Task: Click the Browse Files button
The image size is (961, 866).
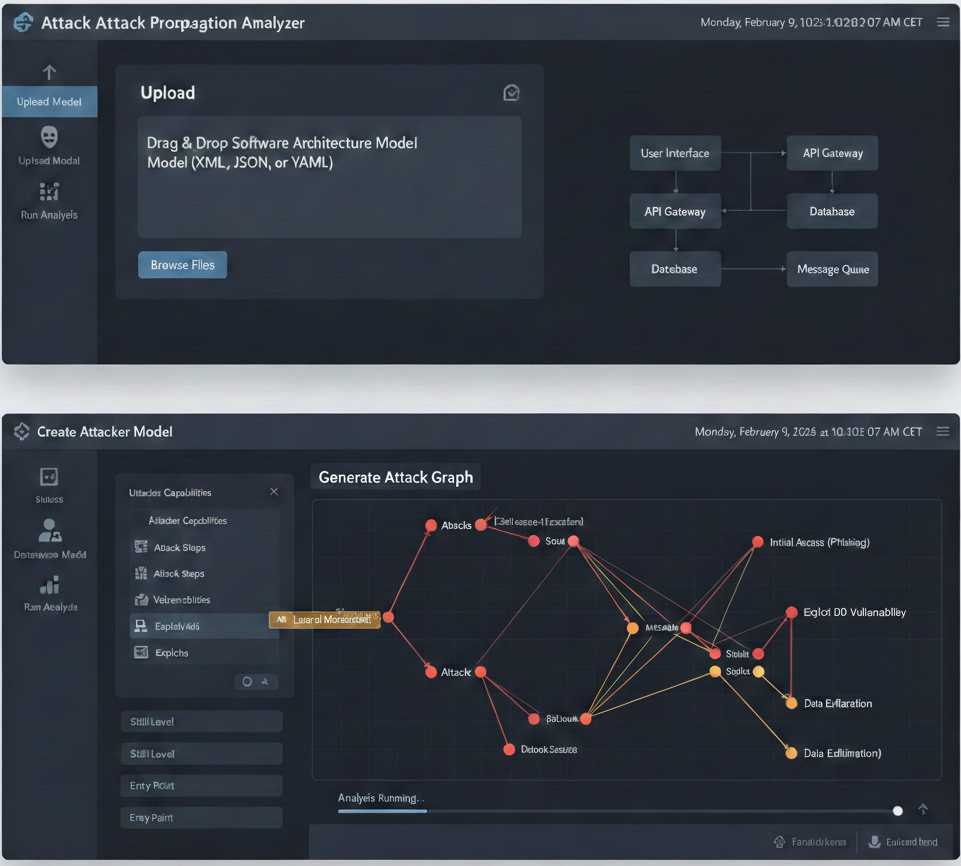Action: [182, 265]
